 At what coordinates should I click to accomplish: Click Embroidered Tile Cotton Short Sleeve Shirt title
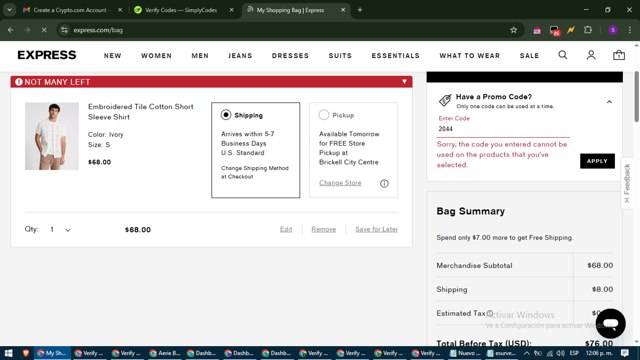point(140,111)
